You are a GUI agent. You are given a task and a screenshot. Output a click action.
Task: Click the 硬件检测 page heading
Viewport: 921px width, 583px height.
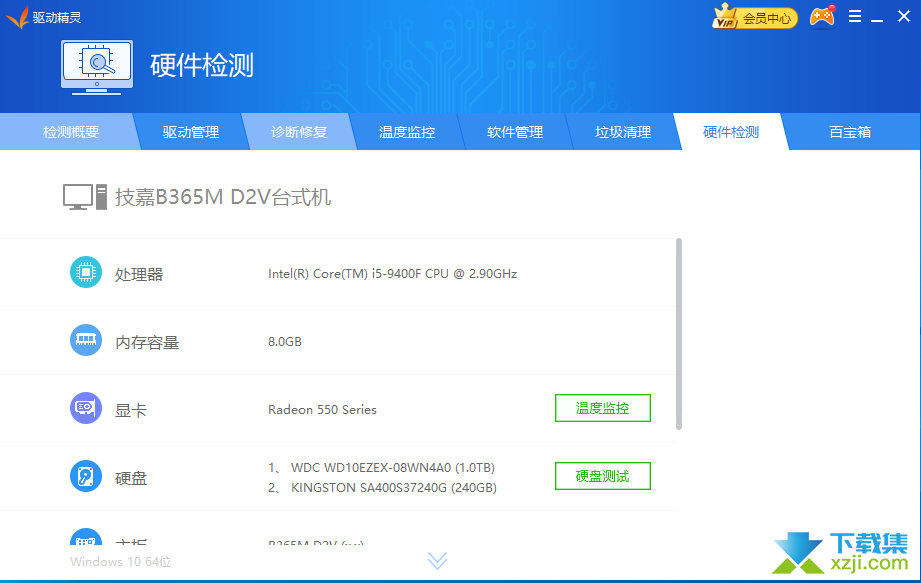[202, 65]
